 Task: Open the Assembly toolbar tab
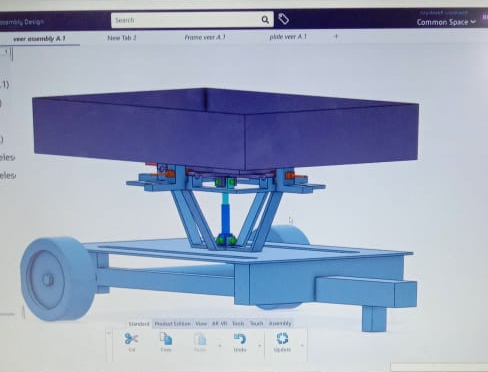pyautogui.click(x=280, y=323)
